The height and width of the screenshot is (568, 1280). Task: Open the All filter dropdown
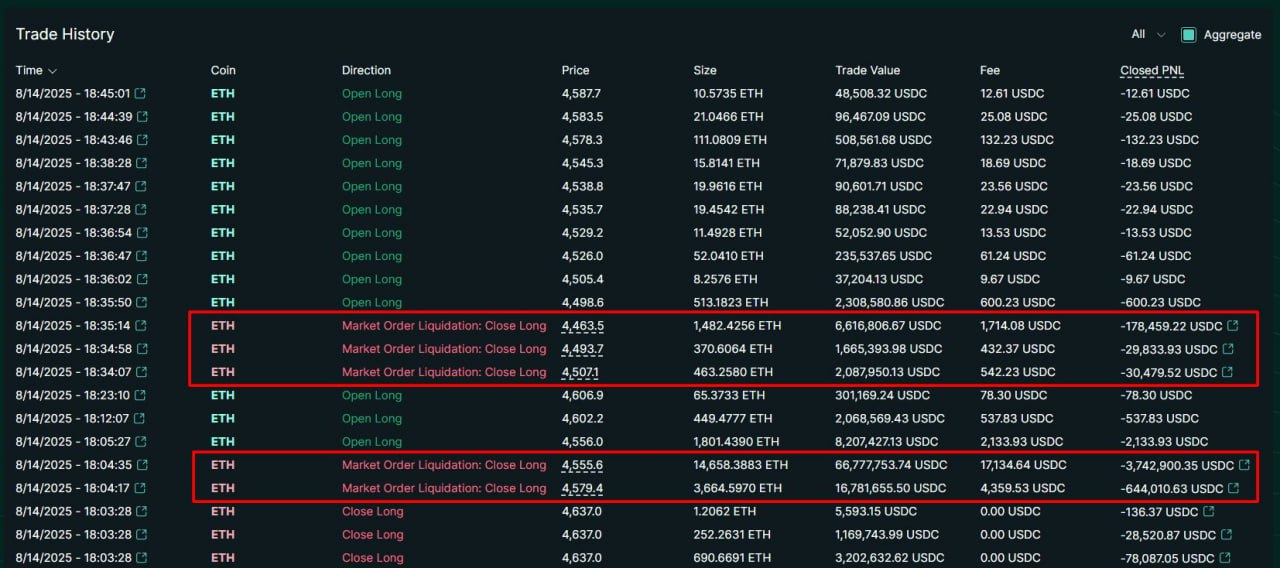(x=1148, y=34)
